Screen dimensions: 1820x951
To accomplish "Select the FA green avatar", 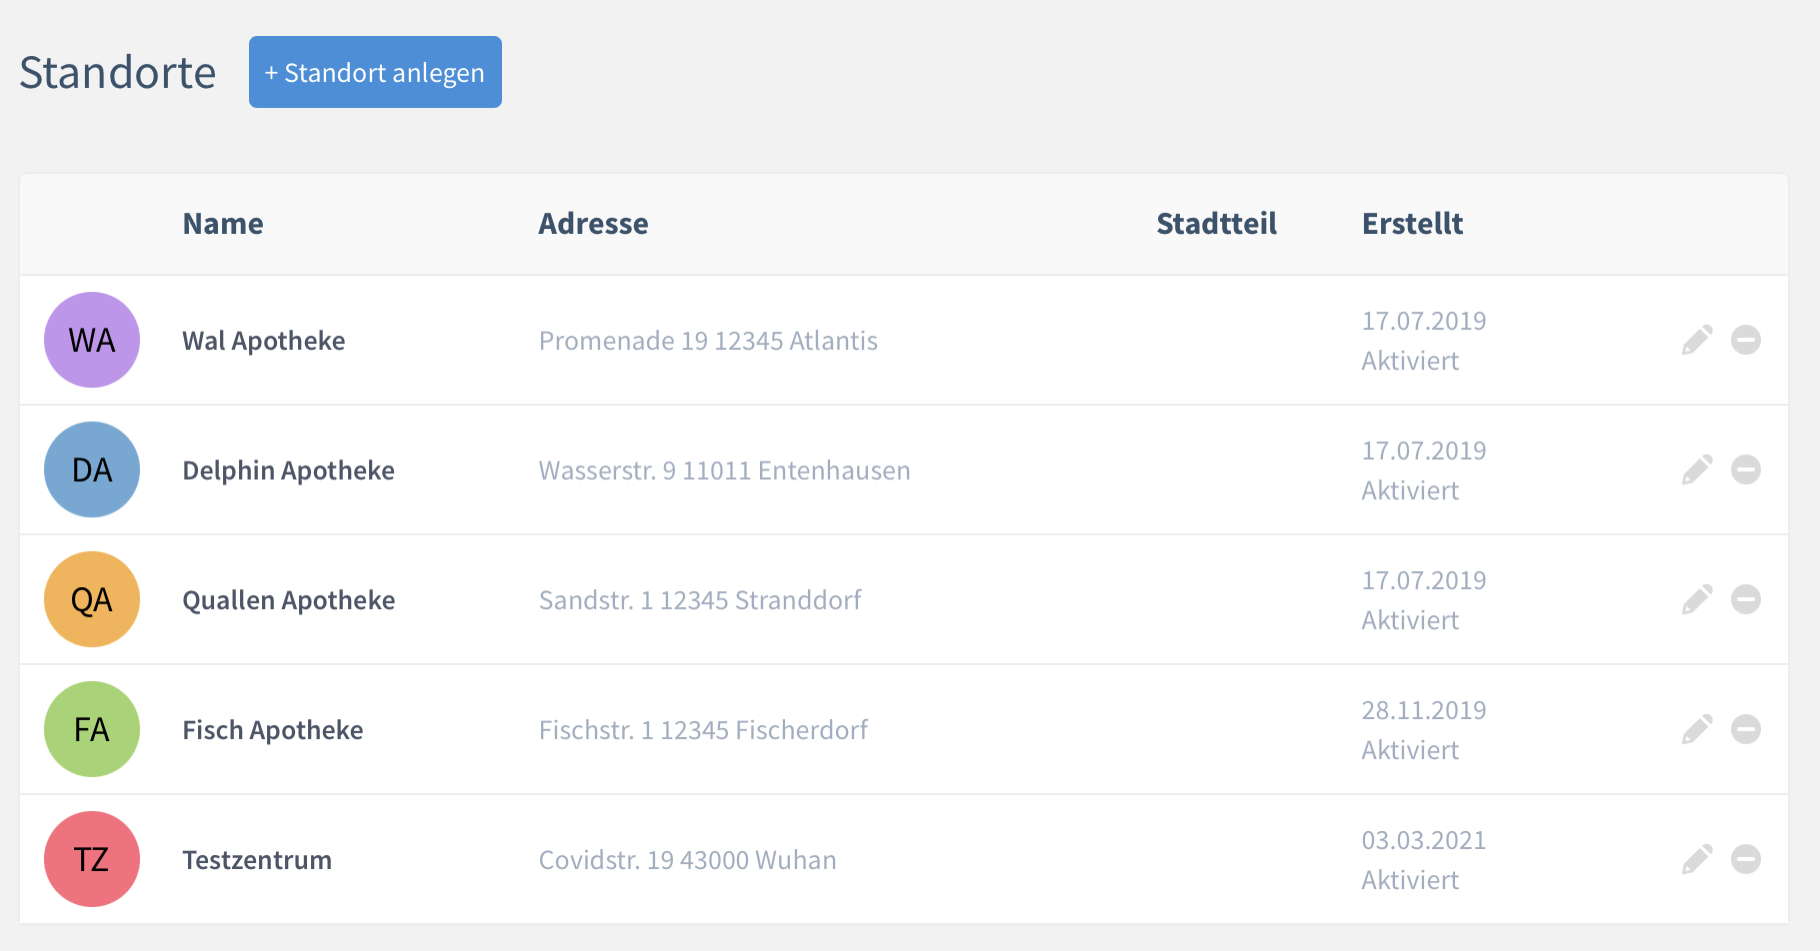I will point(92,730).
